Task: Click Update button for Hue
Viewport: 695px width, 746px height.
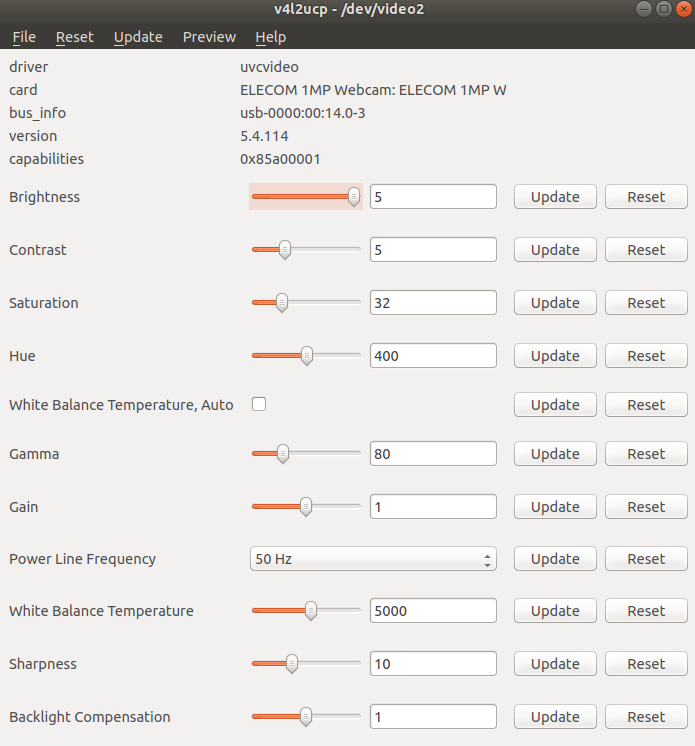Action: (x=555, y=356)
